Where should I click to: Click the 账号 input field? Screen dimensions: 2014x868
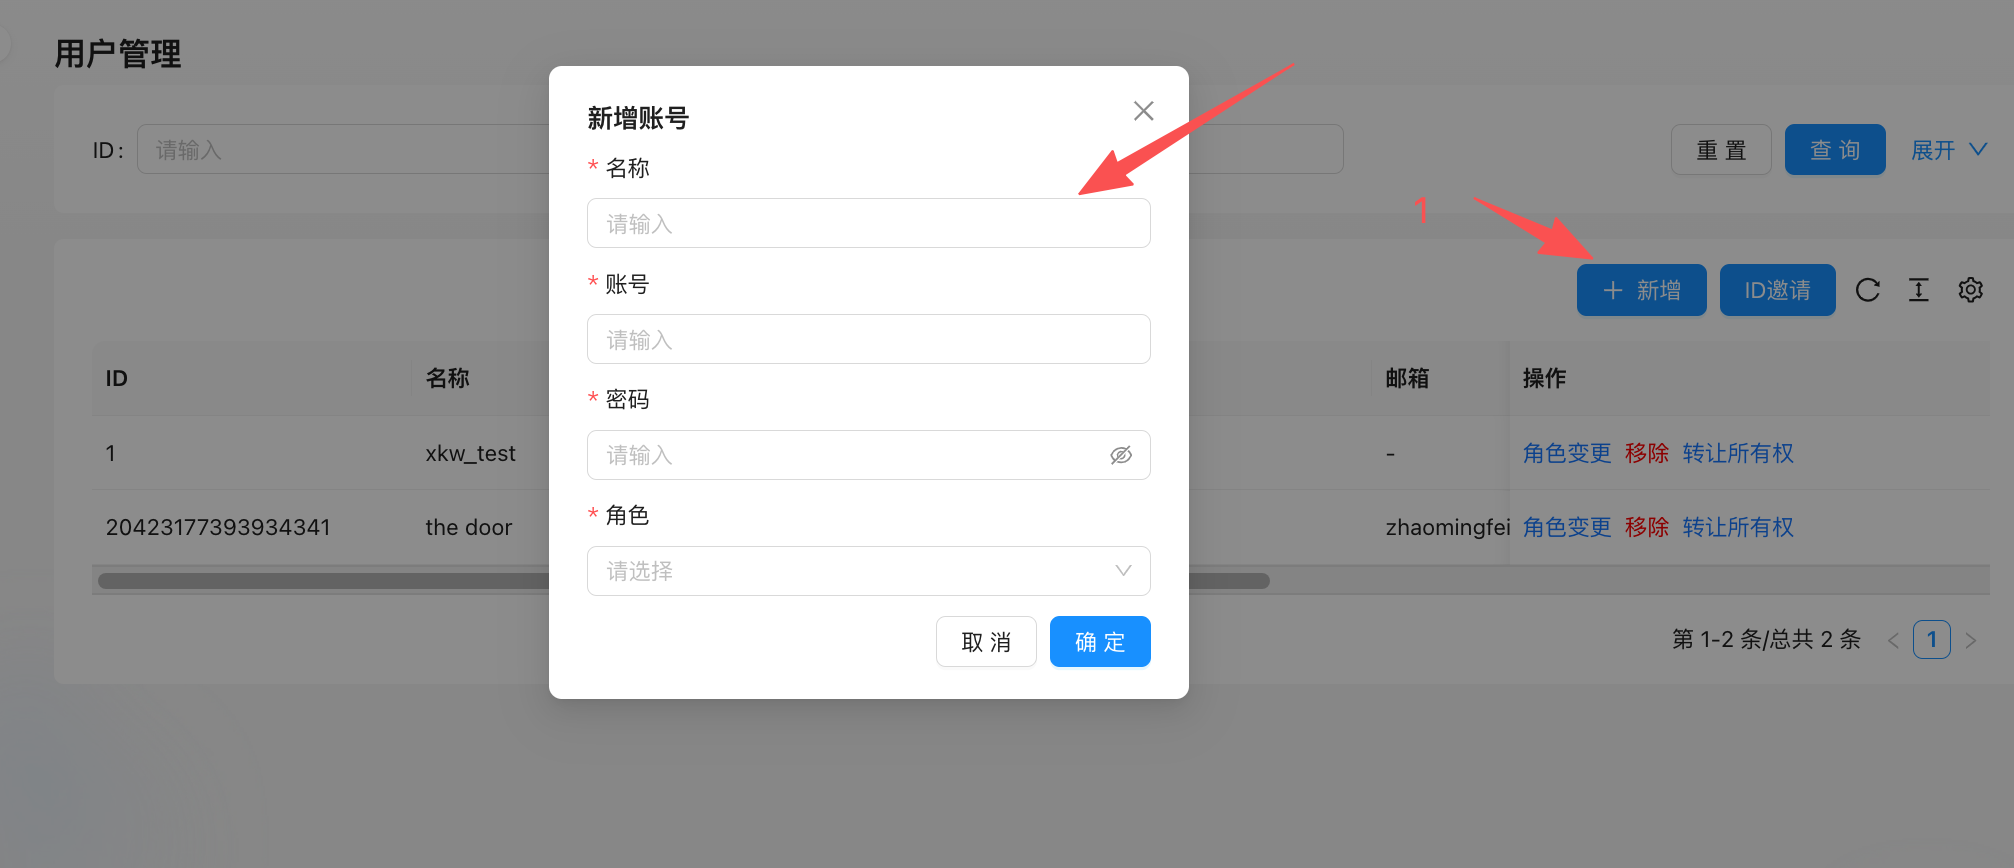tap(868, 339)
